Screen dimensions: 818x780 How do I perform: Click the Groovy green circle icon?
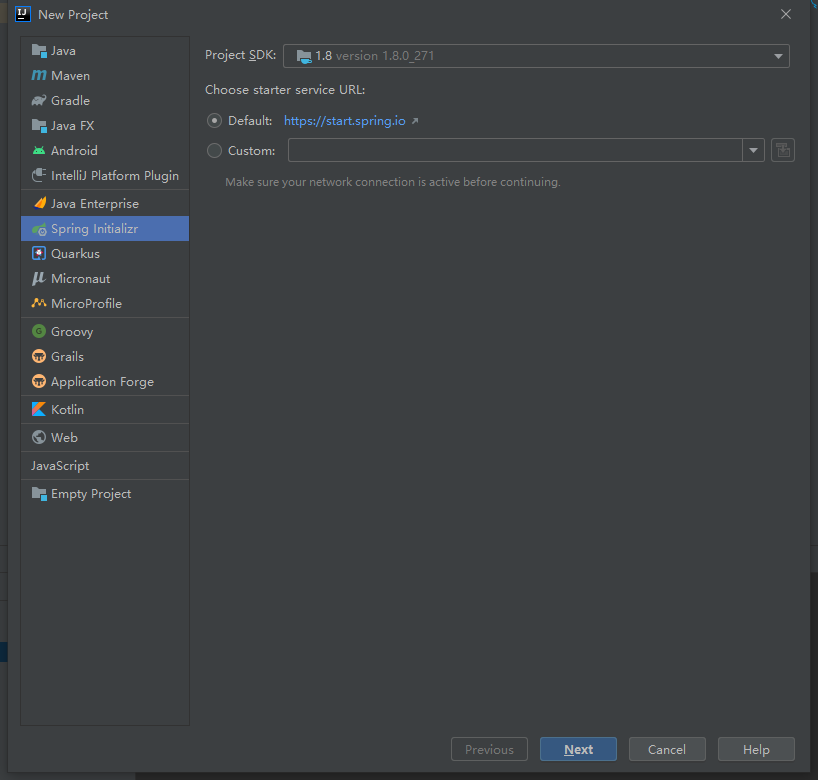point(39,331)
